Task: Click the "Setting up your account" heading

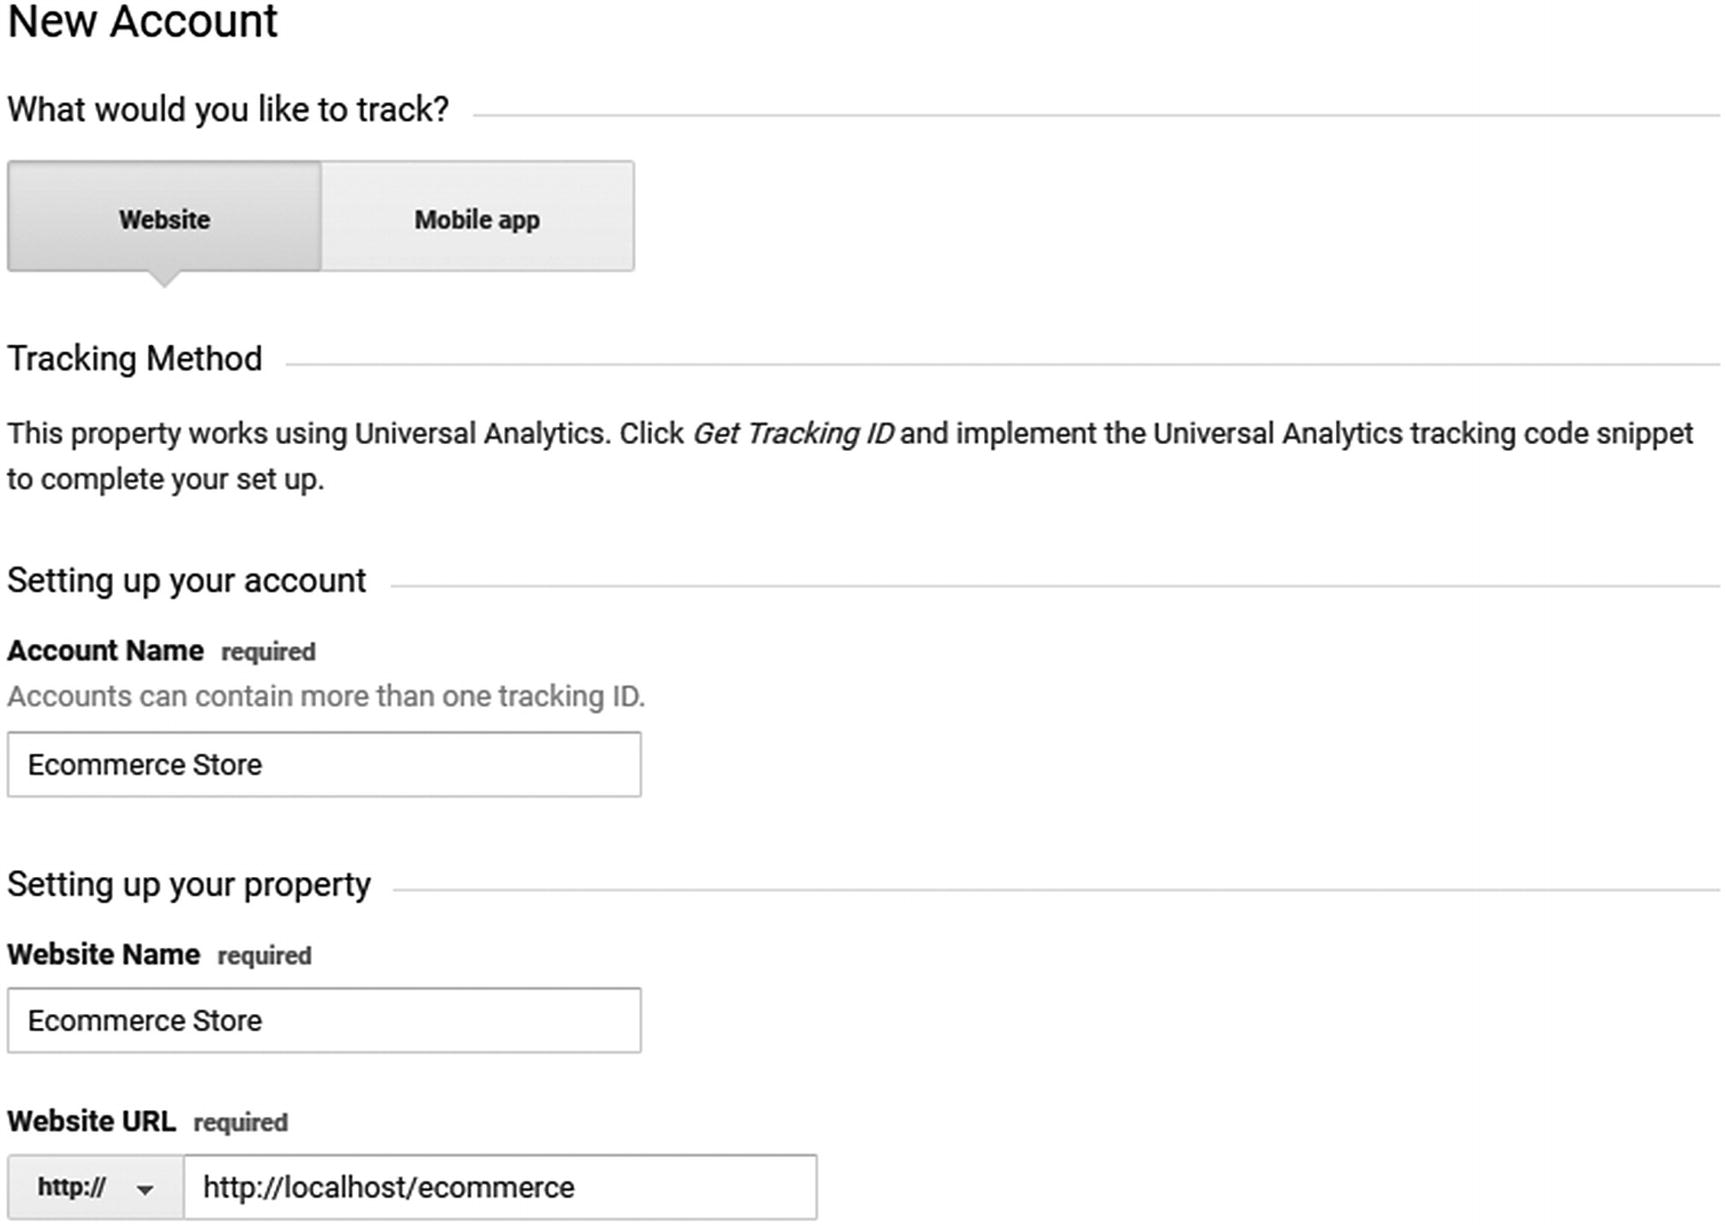Action: 187,580
